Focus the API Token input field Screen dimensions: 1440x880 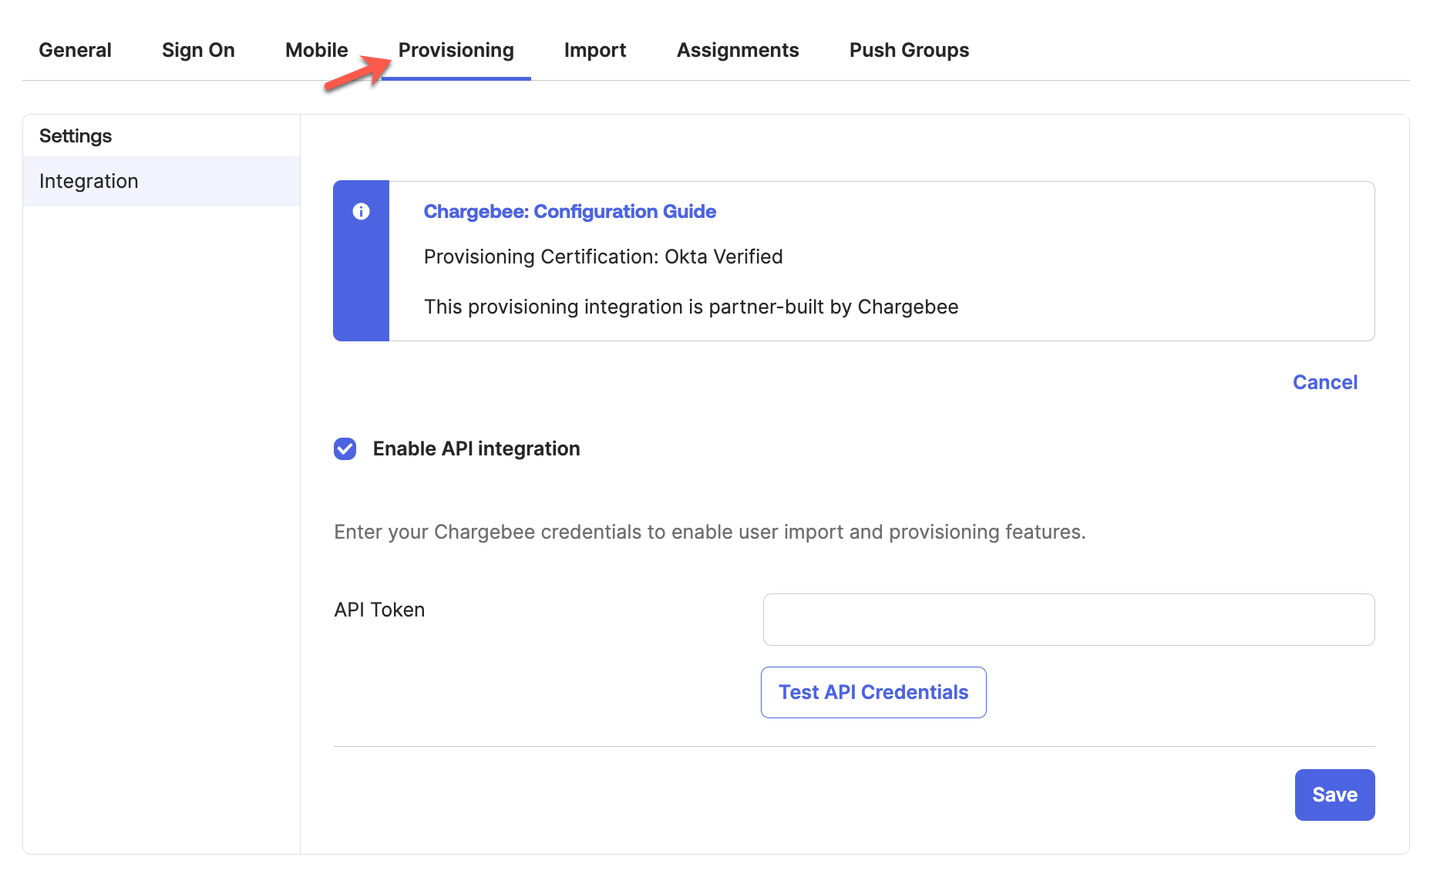click(x=1068, y=620)
